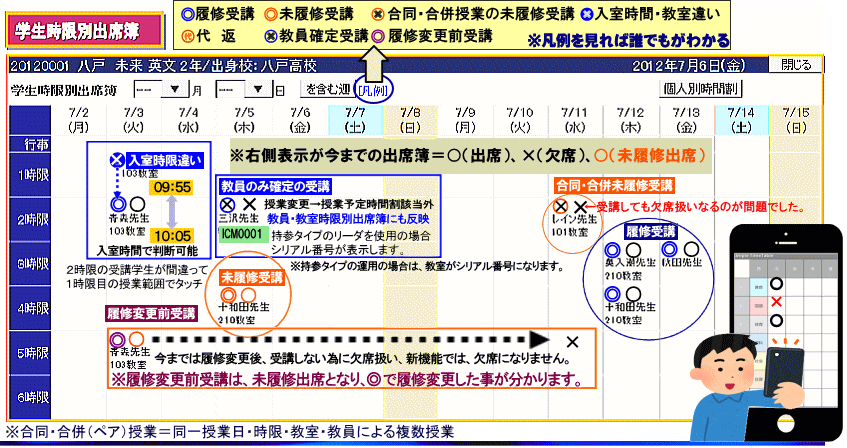Click the 4時限 row header
The height and width of the screenshot is (448, 847).
click(x=31, y=309)
